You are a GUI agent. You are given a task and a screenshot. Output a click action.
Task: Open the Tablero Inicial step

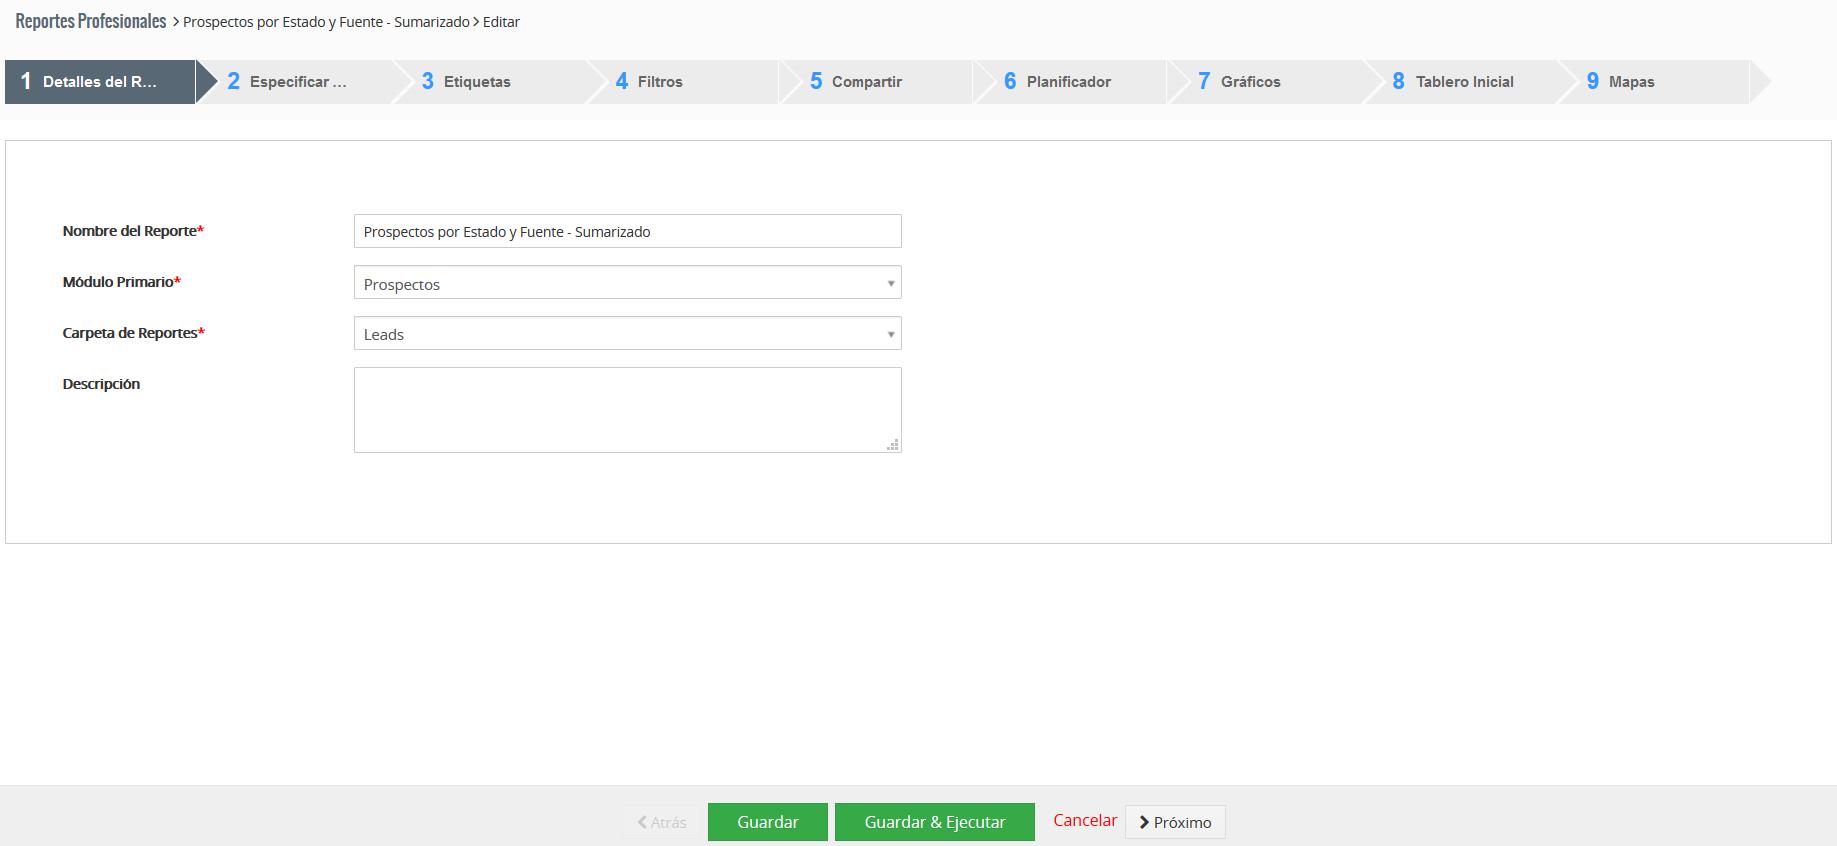(1464, 82)
